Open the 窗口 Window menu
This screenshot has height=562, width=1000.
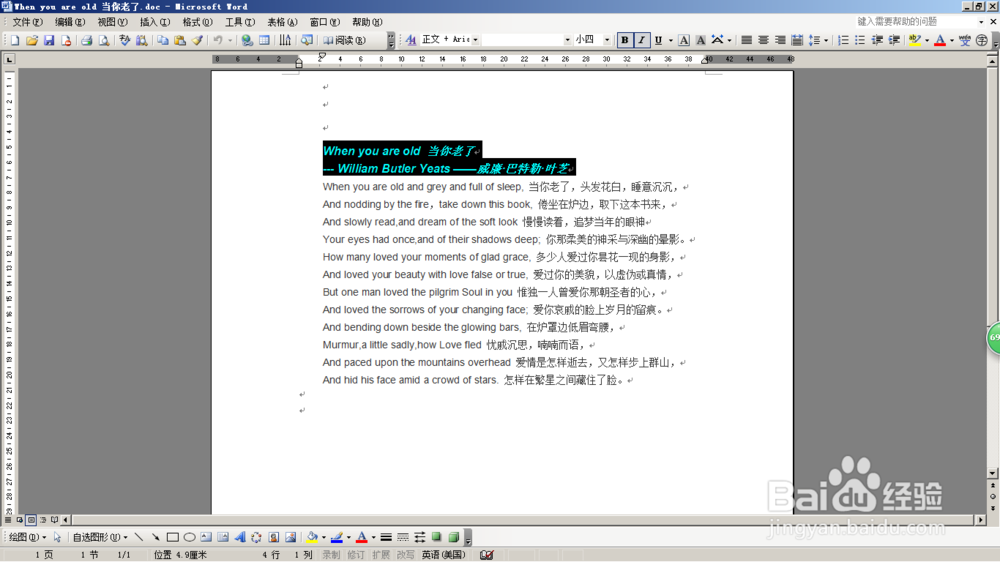[325, 22]
